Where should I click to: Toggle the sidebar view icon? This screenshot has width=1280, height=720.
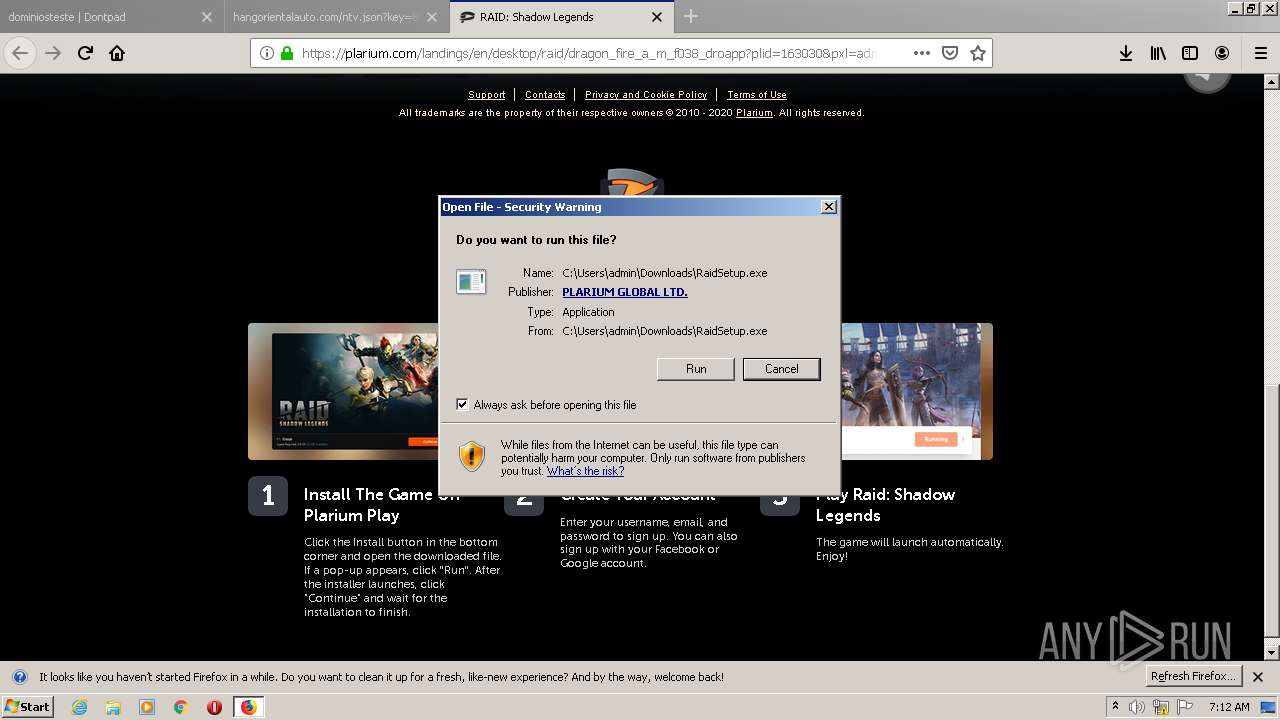tap(1190, 53)
